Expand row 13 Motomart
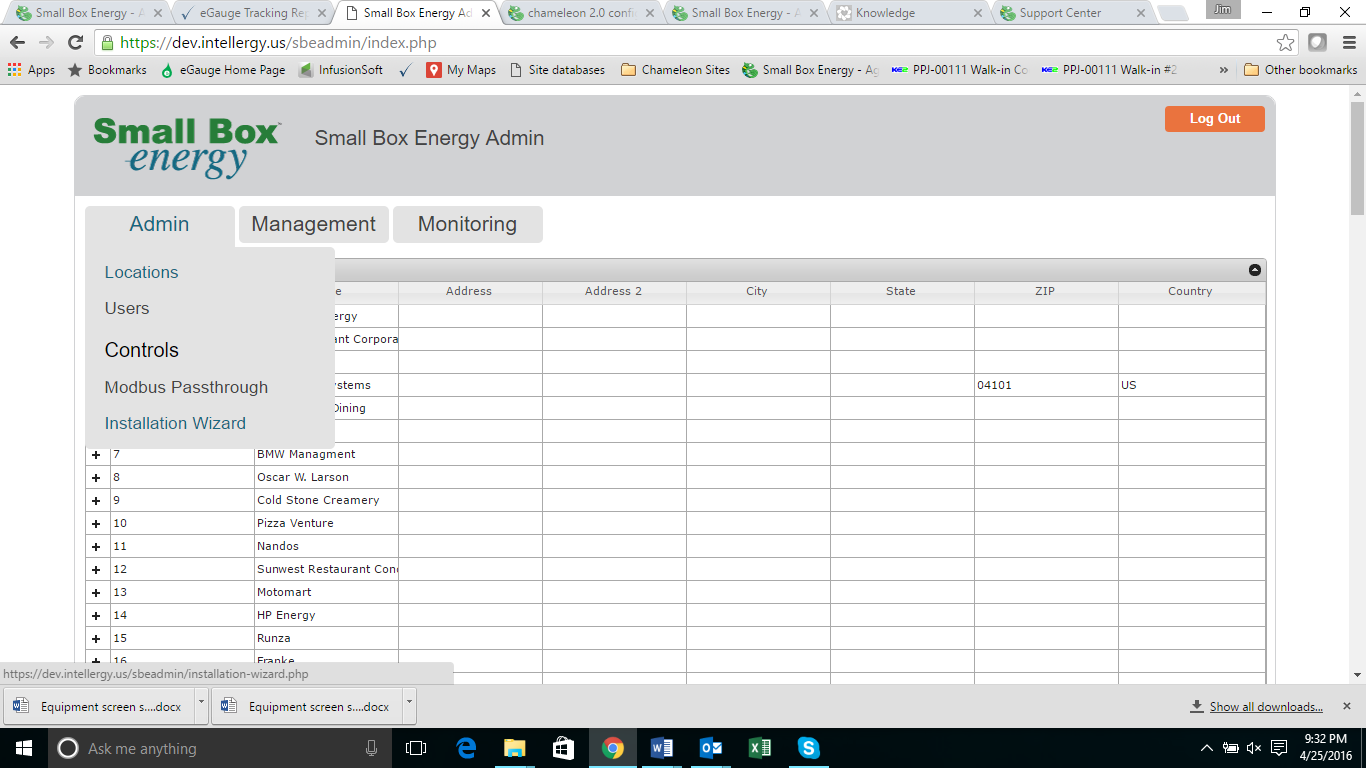 click(96, 593)
